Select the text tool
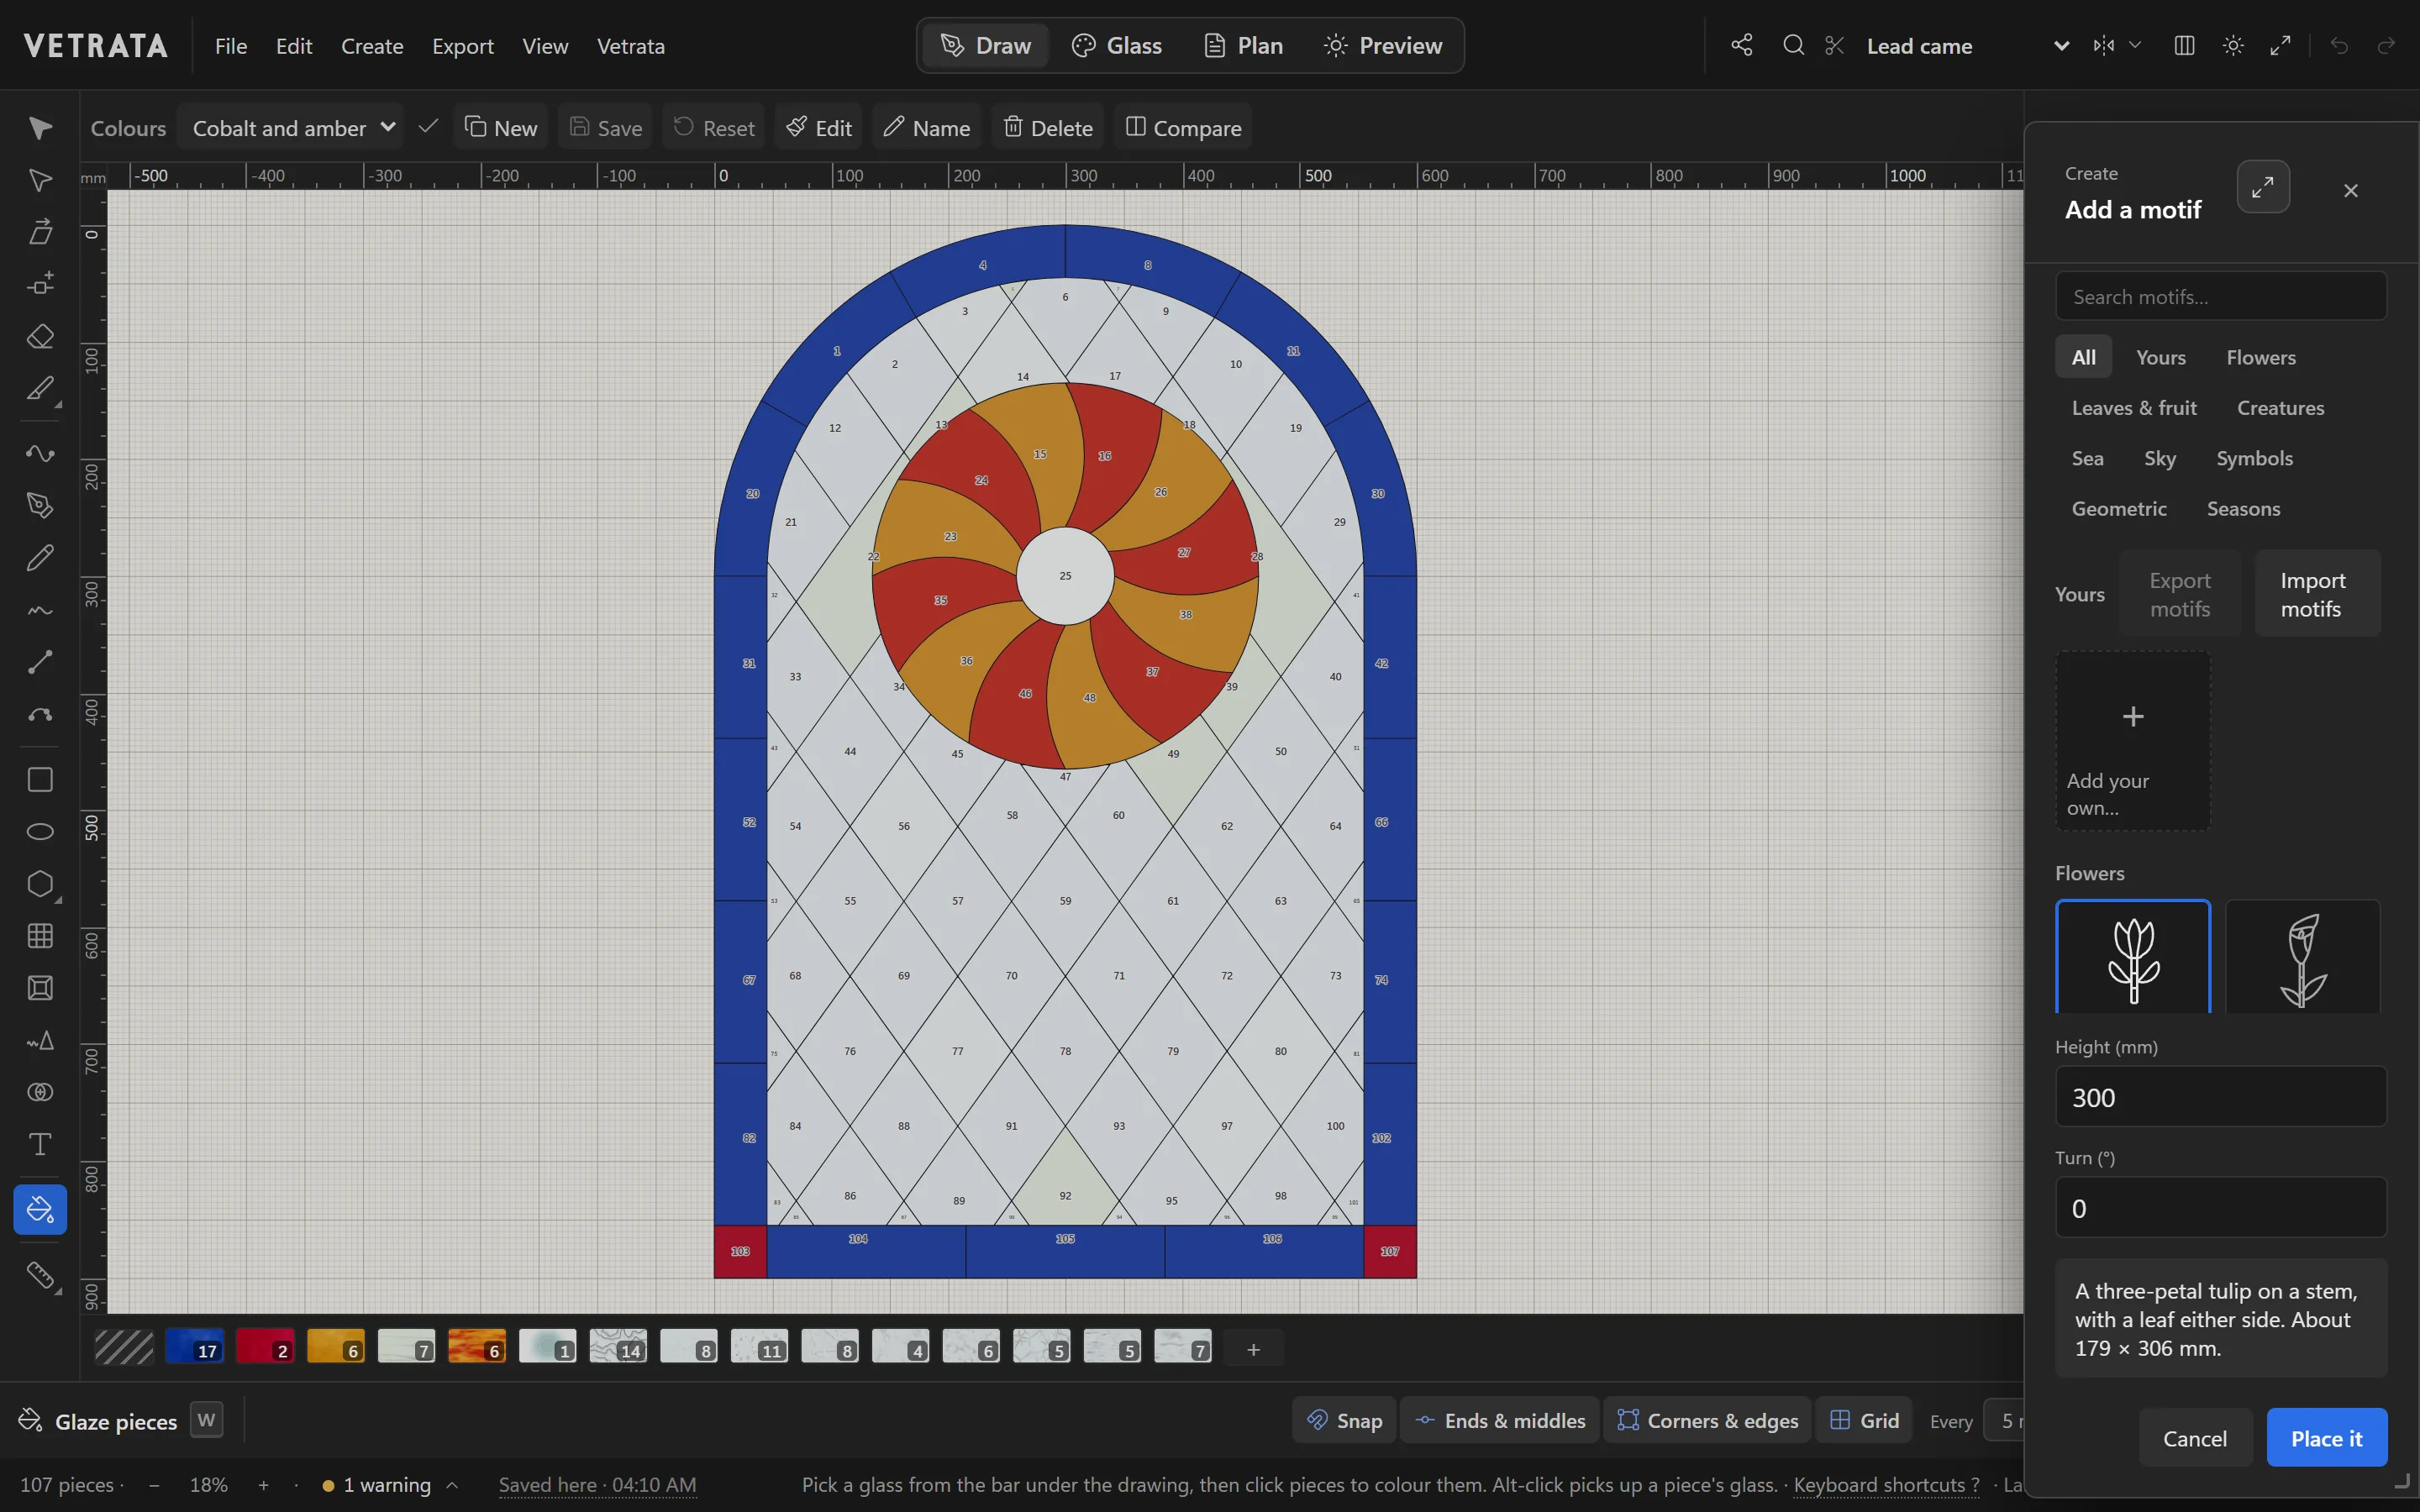Image resolution: width=2420 pixels, height=1512 pixels. point(40,1143)
